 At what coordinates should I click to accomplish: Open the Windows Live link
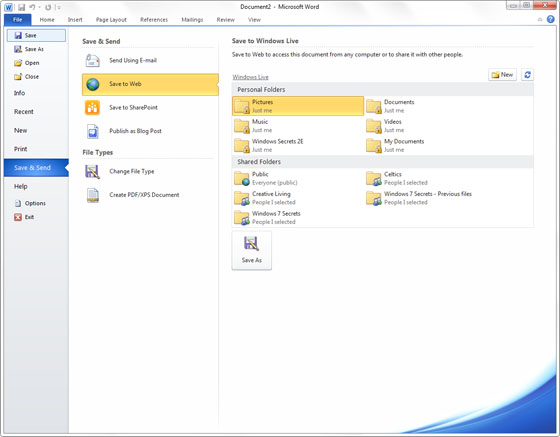(x=250, y=77)
